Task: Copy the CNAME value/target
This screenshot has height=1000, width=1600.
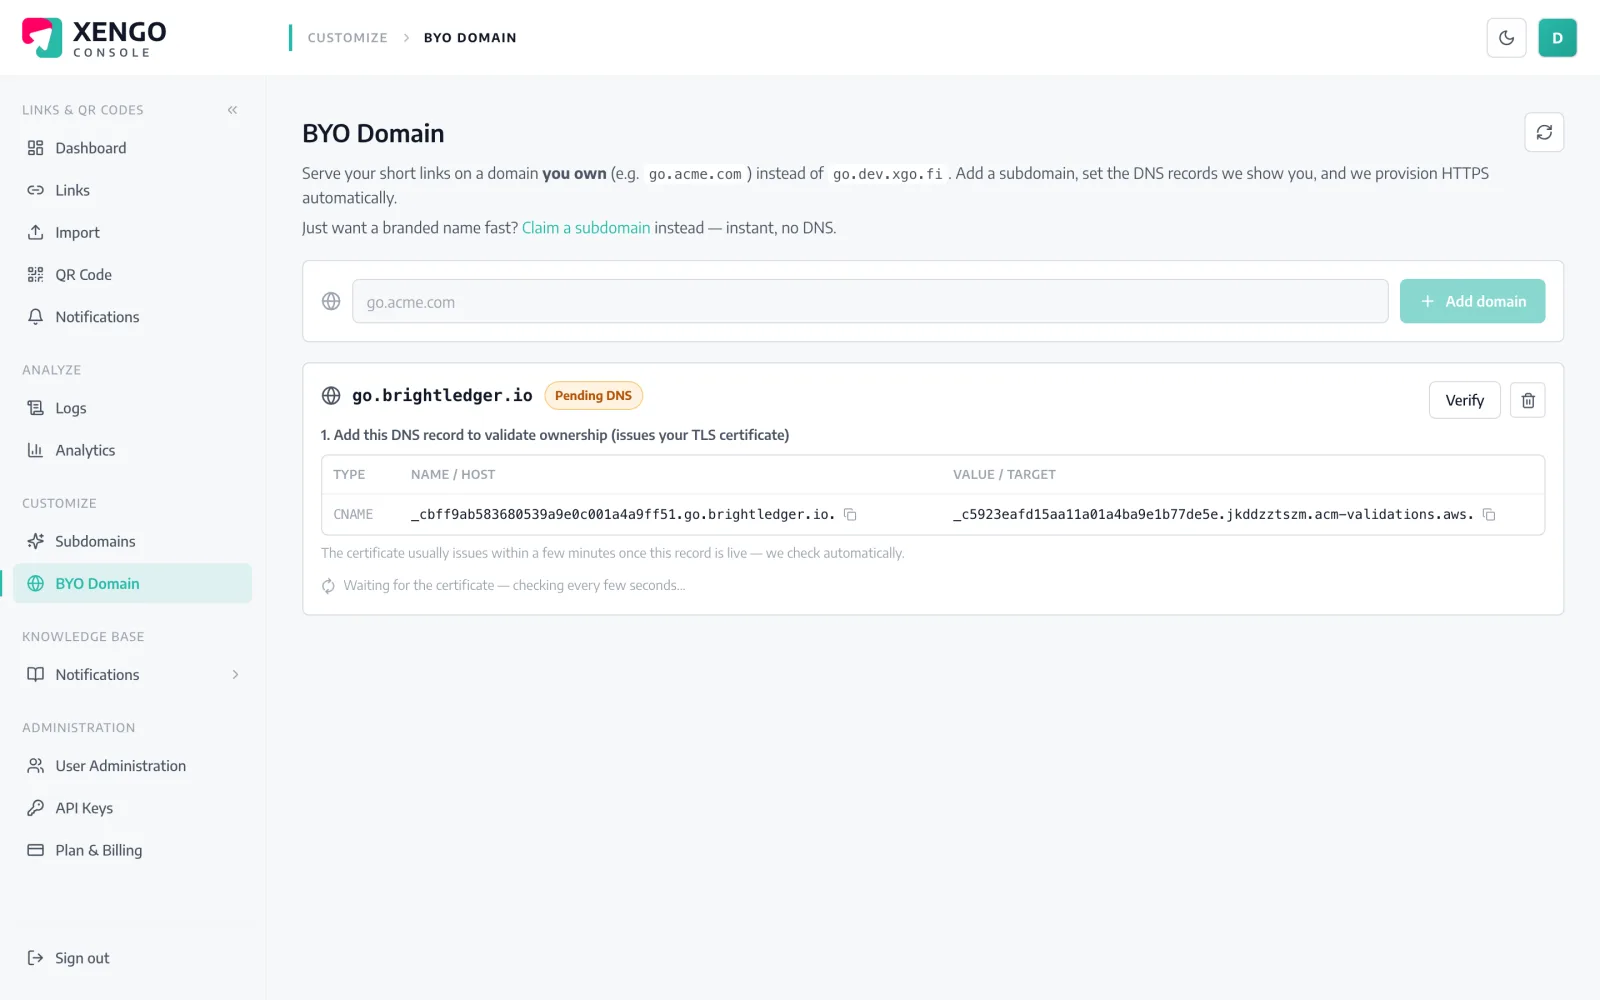Action: pos(1489,515)
